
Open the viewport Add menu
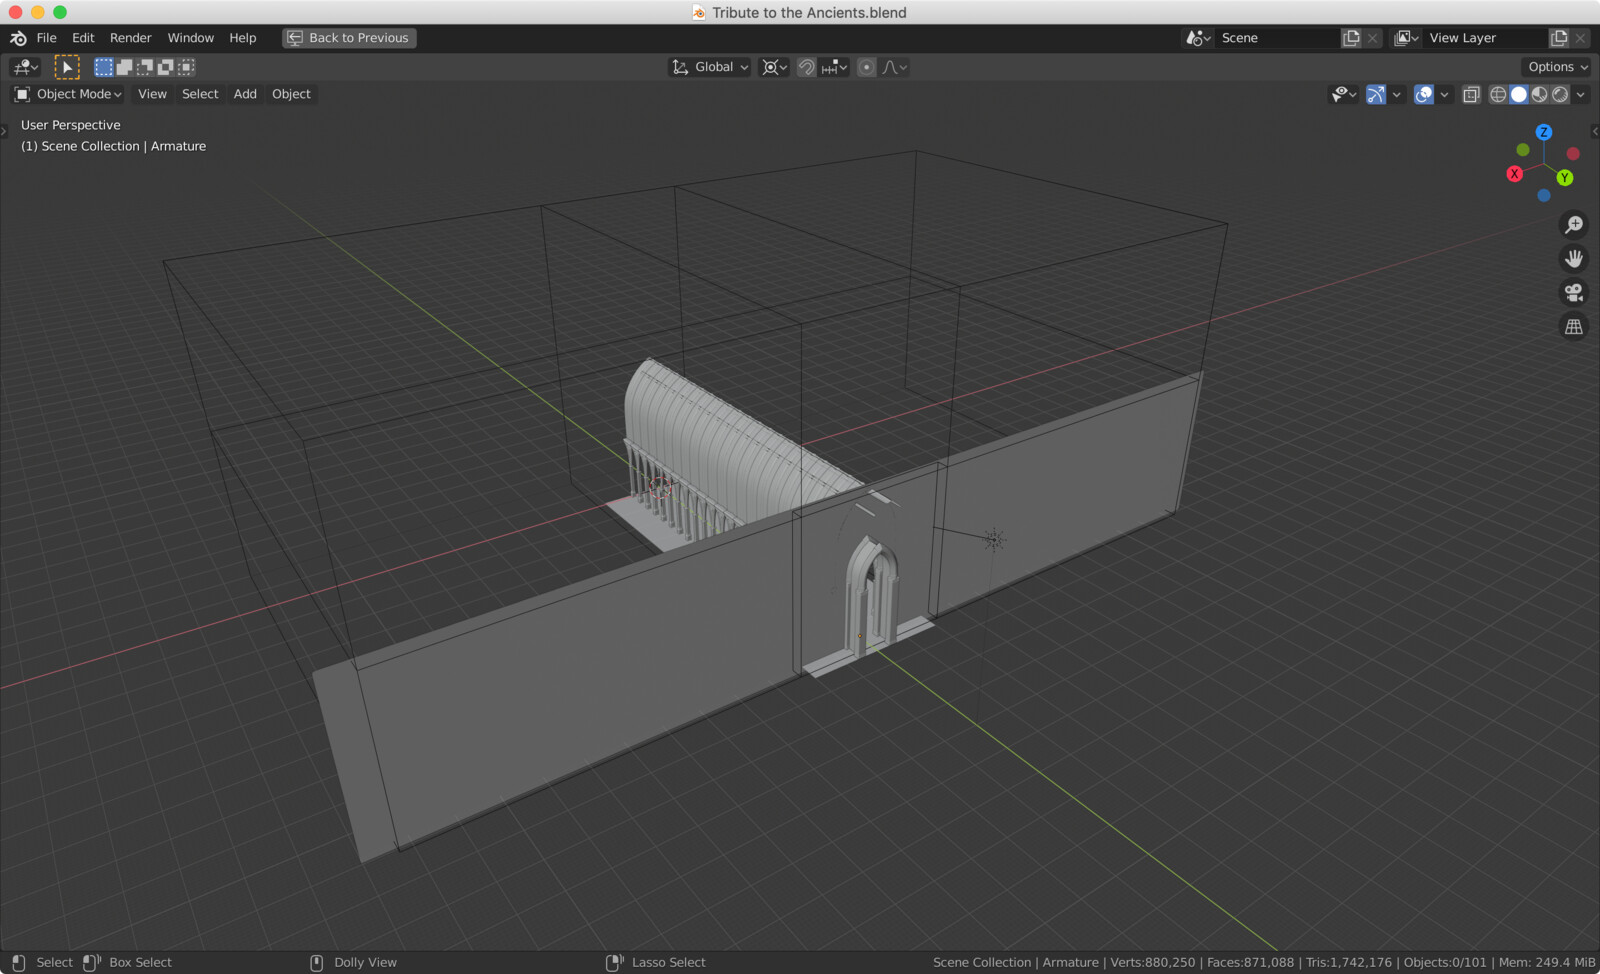245,94
